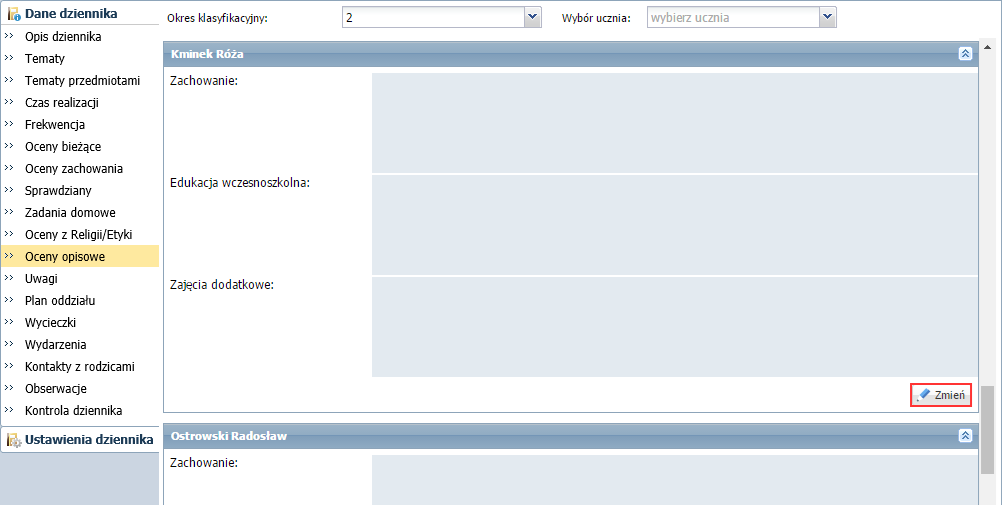Click the vertical scrollbar thumb
The image size is (1002, 505).
pyautogui.click(x=988, y=430)
